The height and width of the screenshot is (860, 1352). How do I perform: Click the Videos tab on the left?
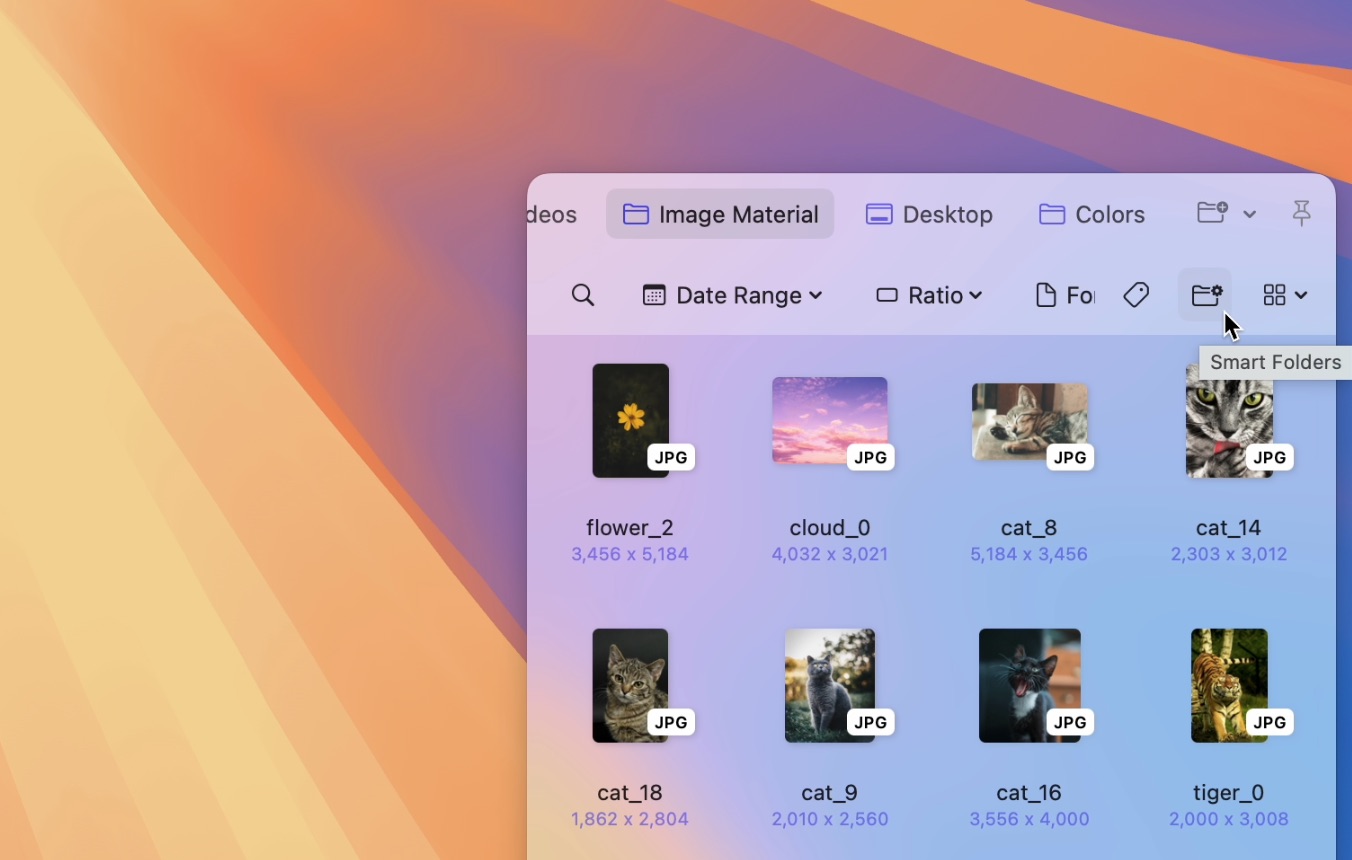pos(550,213)
